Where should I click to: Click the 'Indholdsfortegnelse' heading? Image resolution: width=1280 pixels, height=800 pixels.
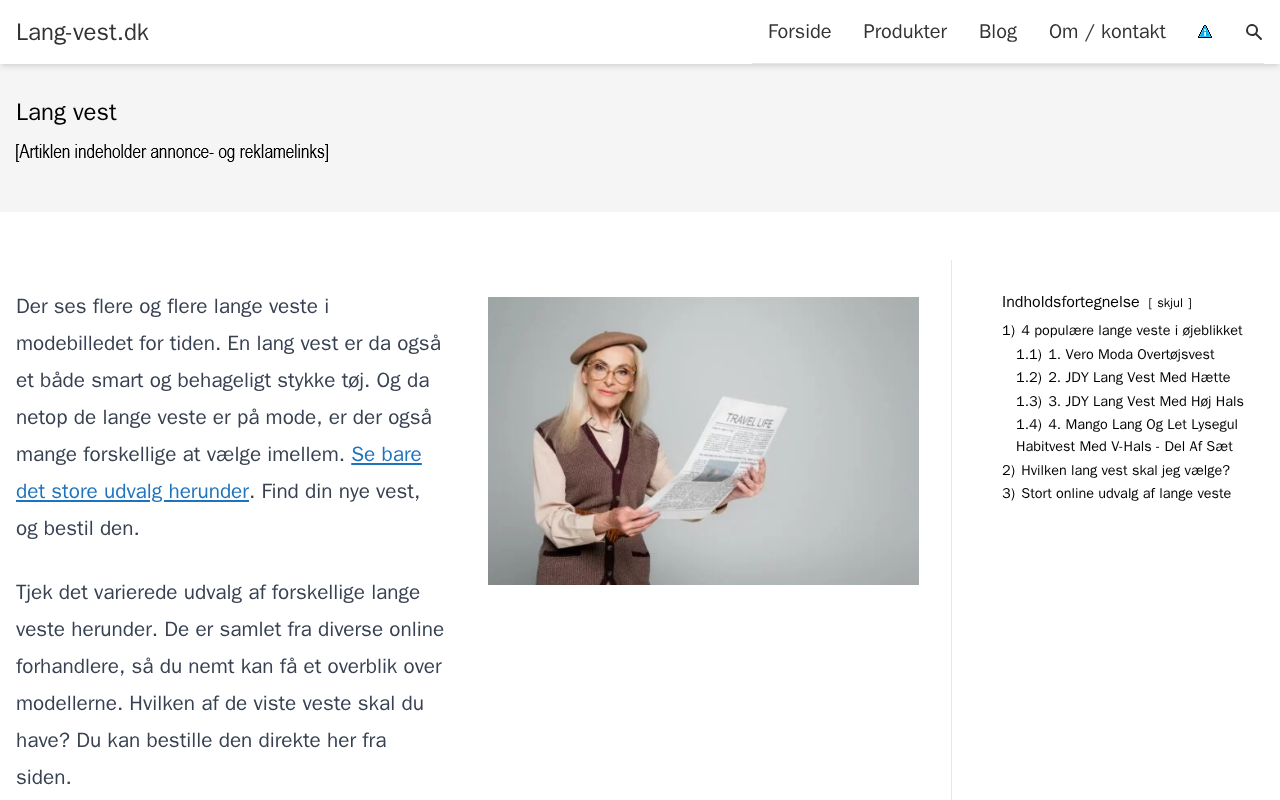(1071, 302)
